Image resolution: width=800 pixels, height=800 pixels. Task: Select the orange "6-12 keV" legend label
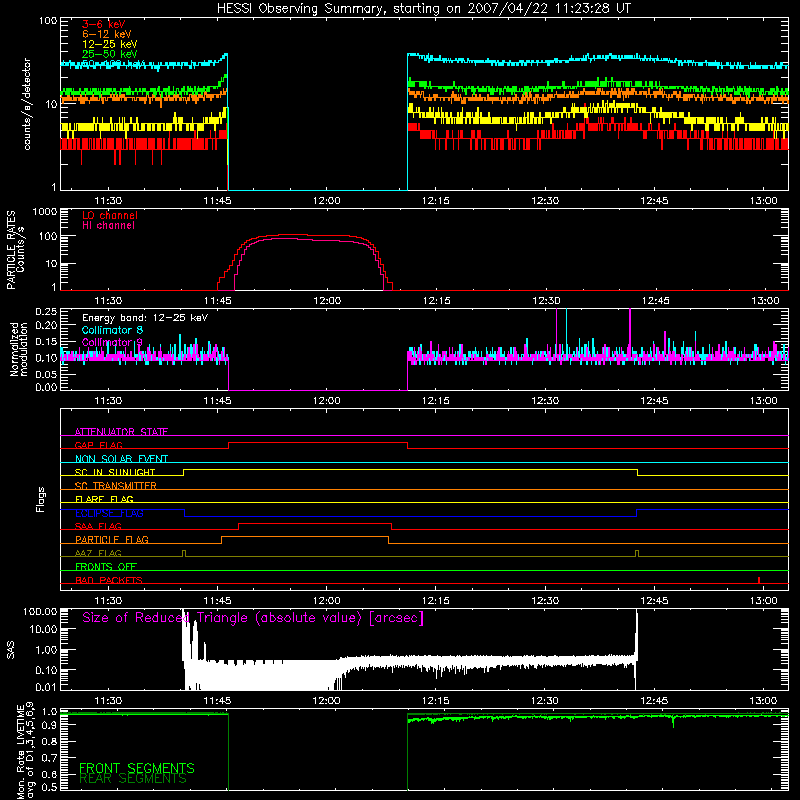pos(107,34)
